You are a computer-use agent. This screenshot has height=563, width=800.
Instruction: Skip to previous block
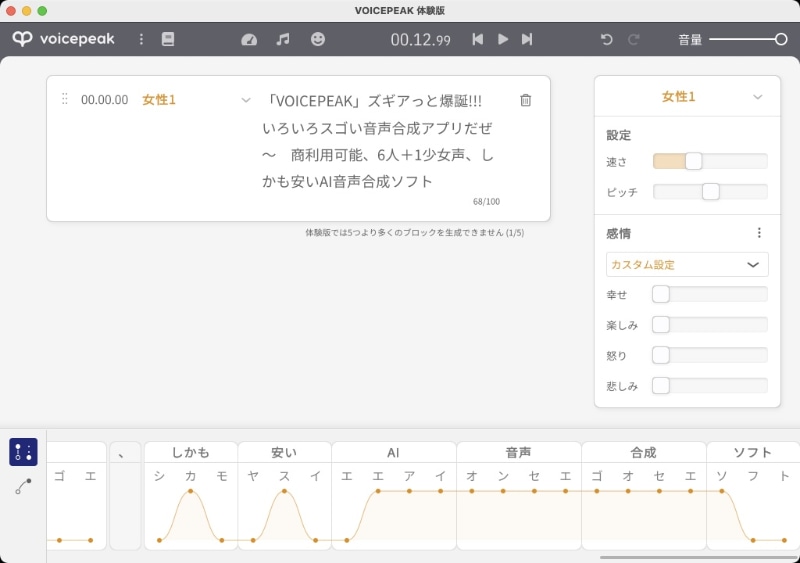point(478,39)
